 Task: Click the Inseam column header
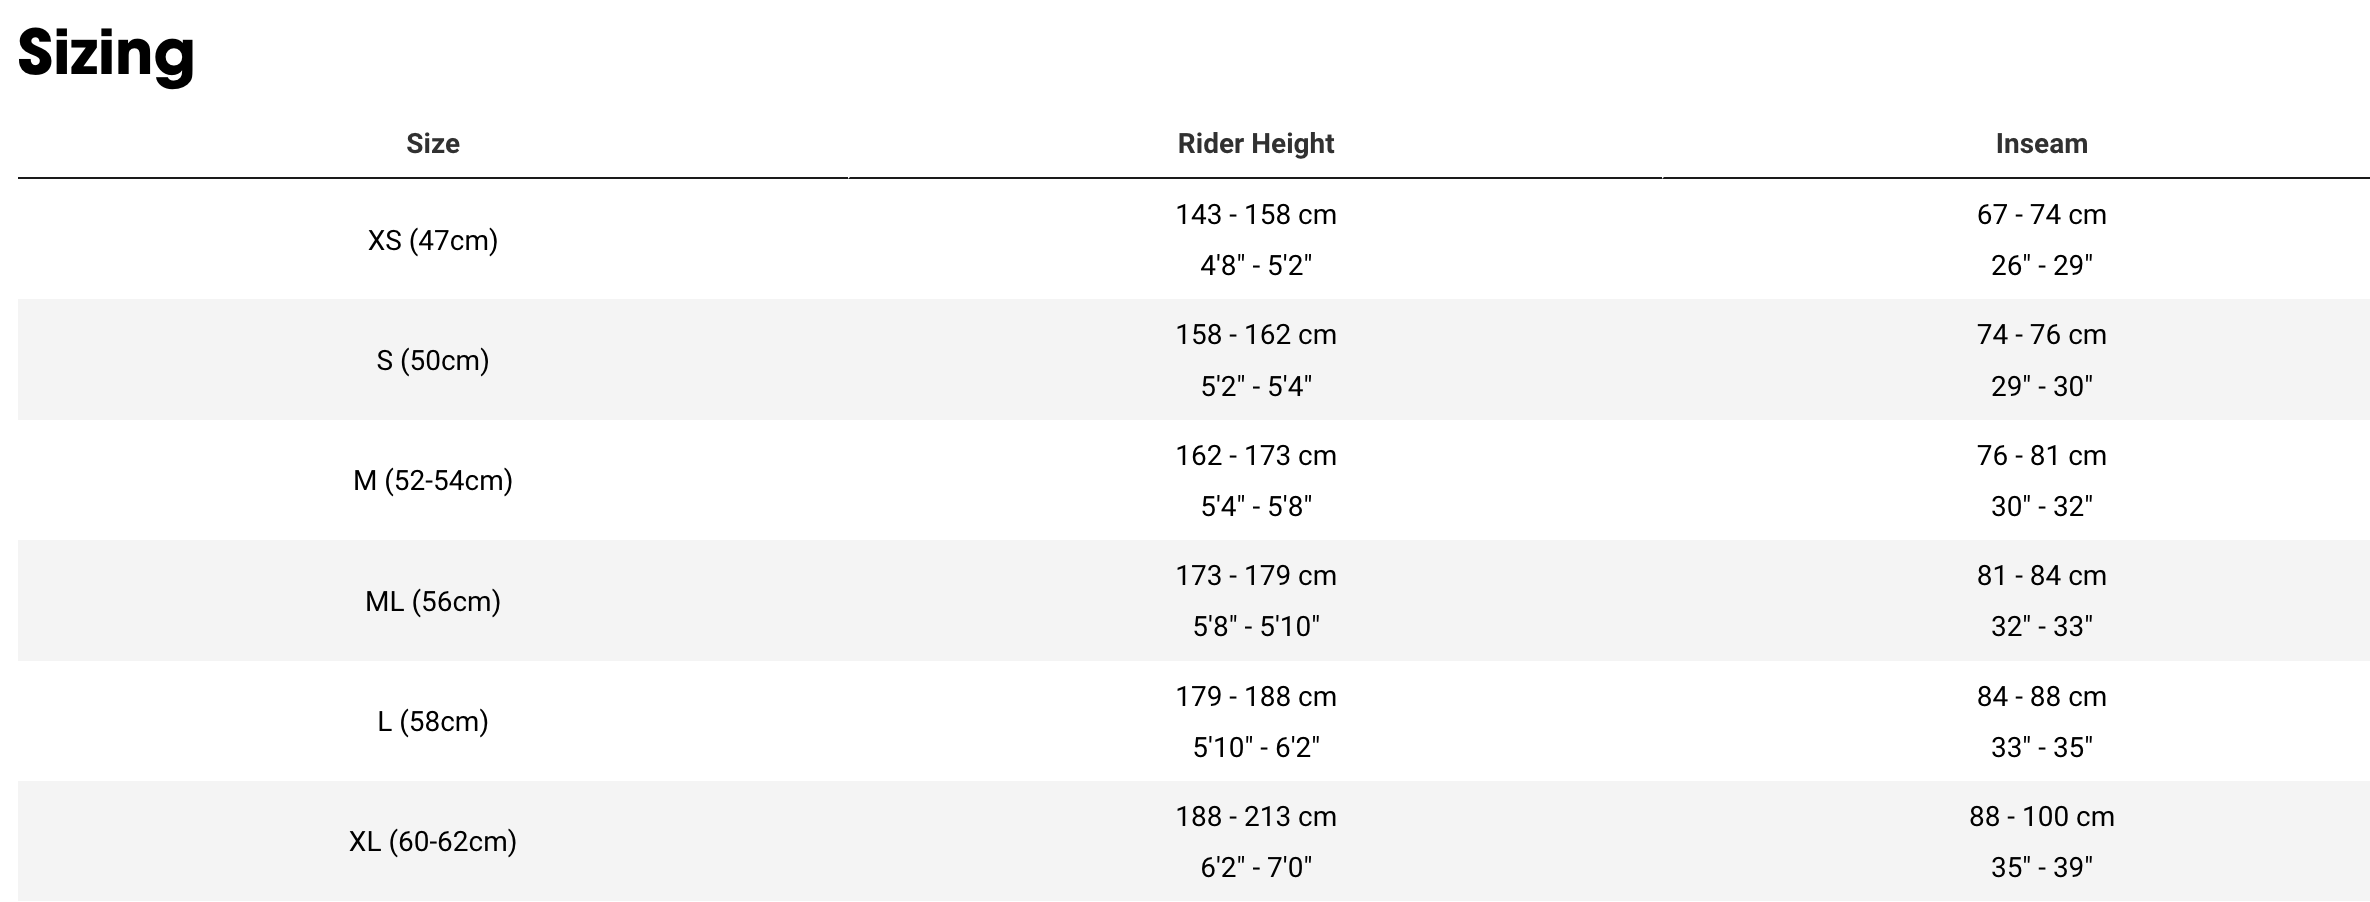2041,144
